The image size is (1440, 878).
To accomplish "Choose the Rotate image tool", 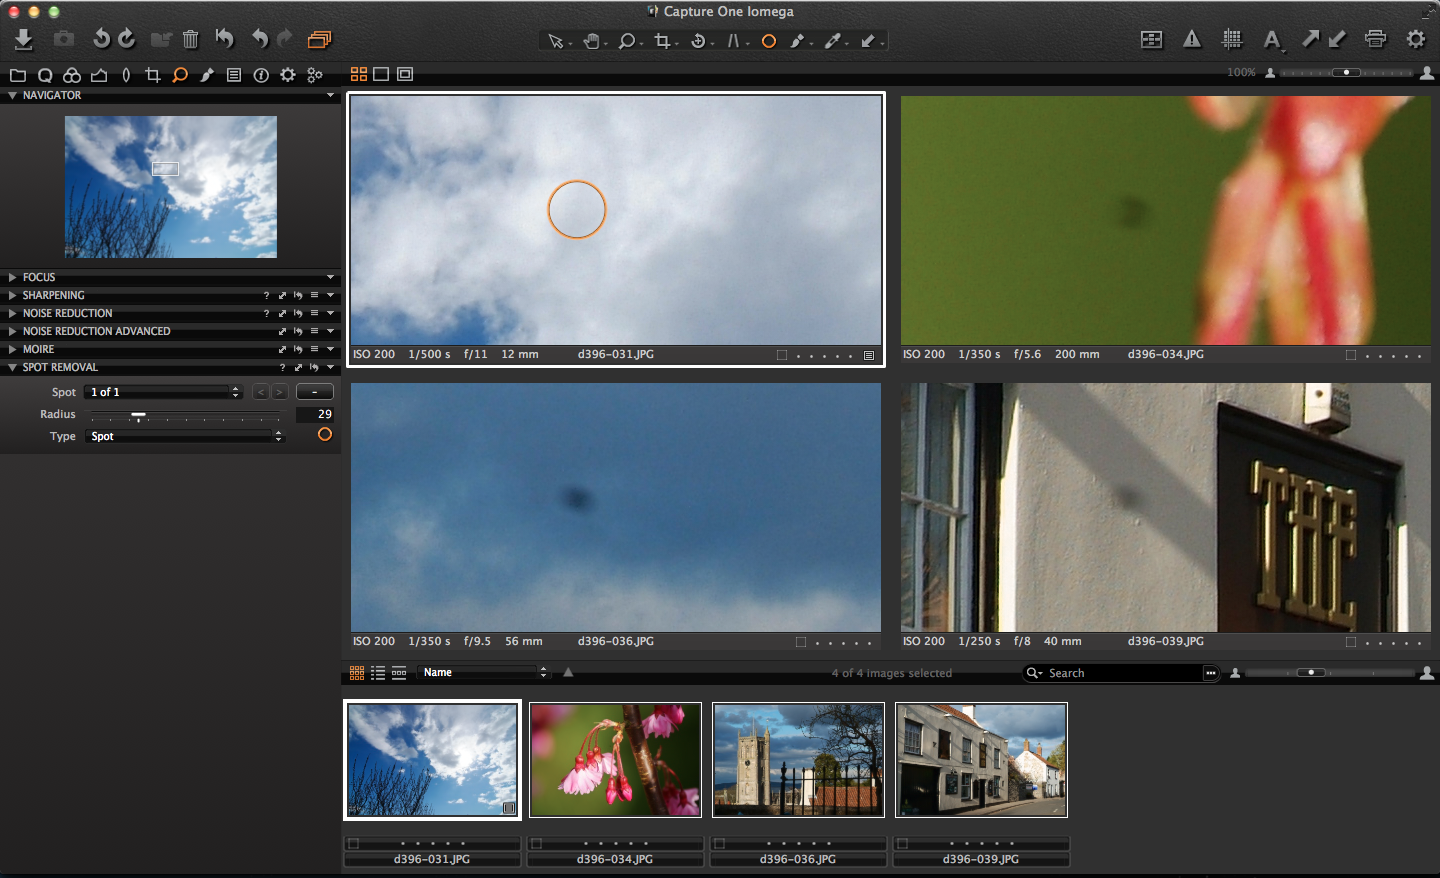I will [700, 41].
